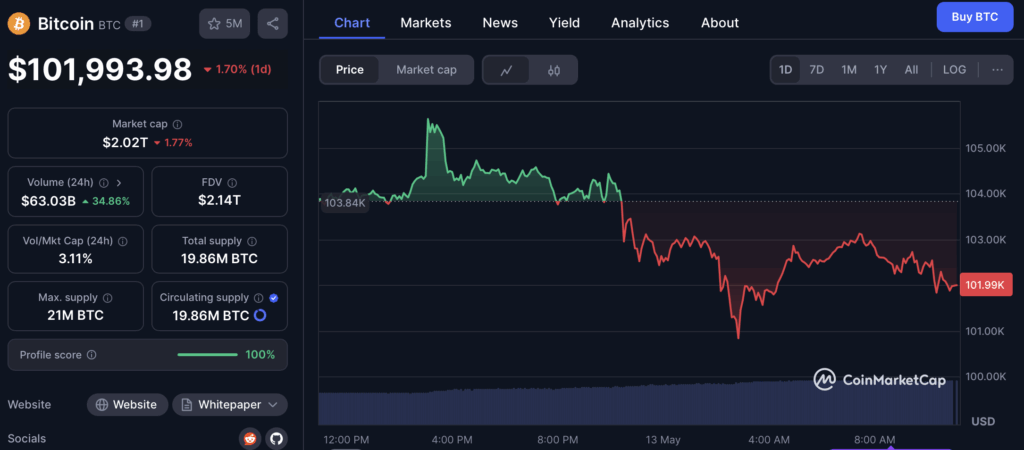The width and height of the screenshot is (1024, 450).
Task: Click the Max. supply info icon
Action: click(108, 298)
